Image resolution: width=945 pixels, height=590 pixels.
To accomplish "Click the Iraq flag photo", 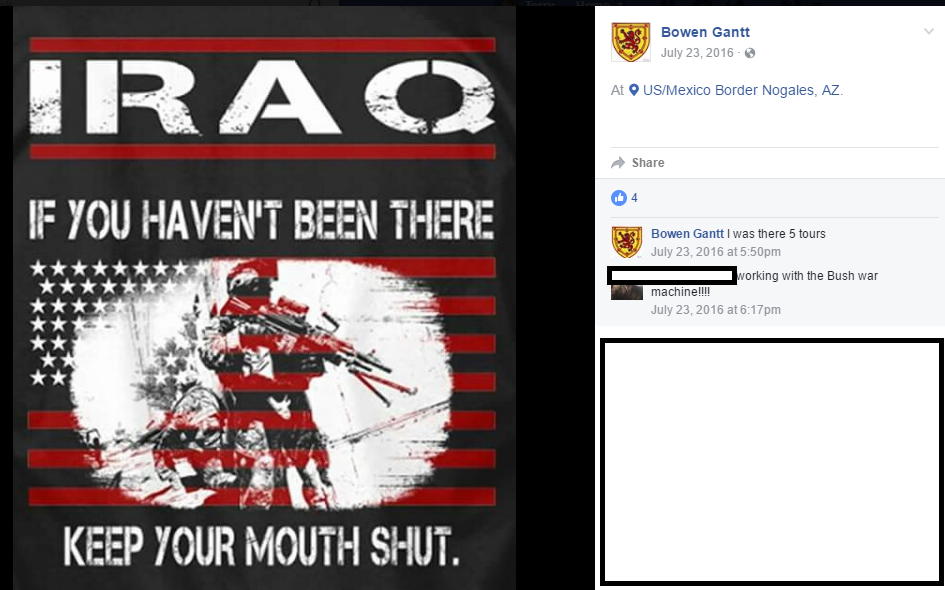I will point(264,298).
